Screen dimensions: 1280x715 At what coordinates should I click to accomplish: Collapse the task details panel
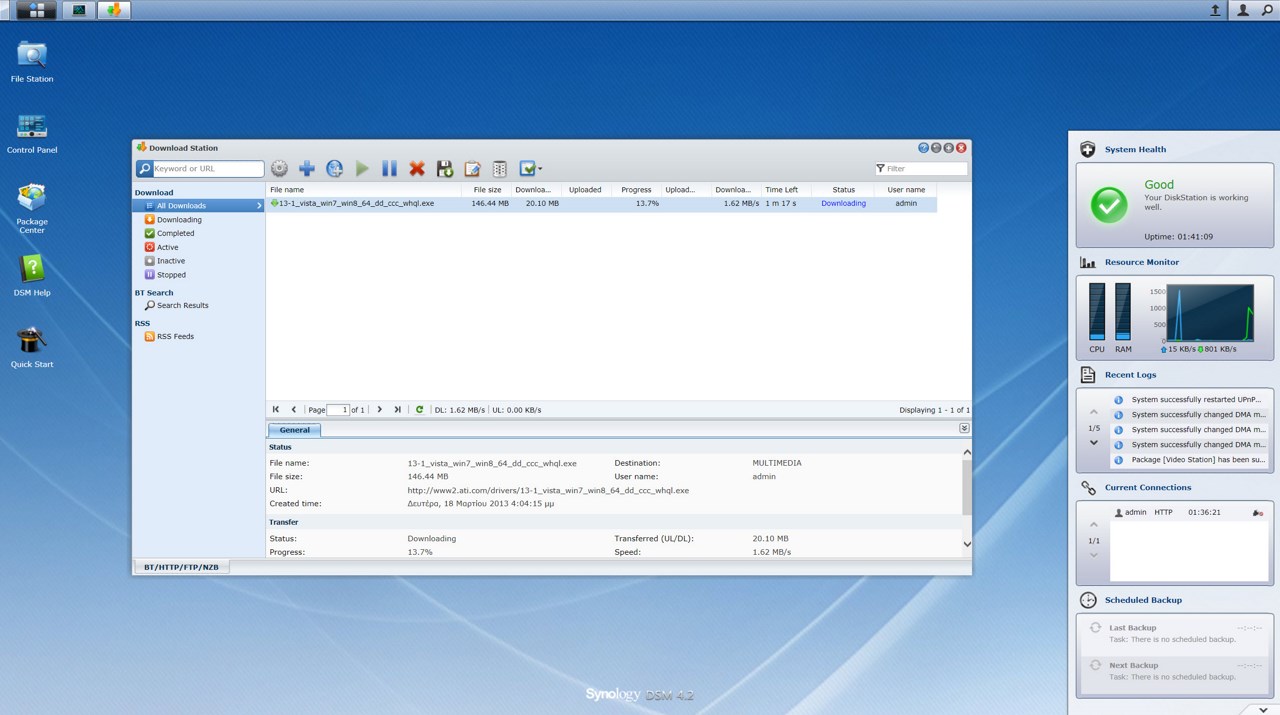[x=964, y=428]
